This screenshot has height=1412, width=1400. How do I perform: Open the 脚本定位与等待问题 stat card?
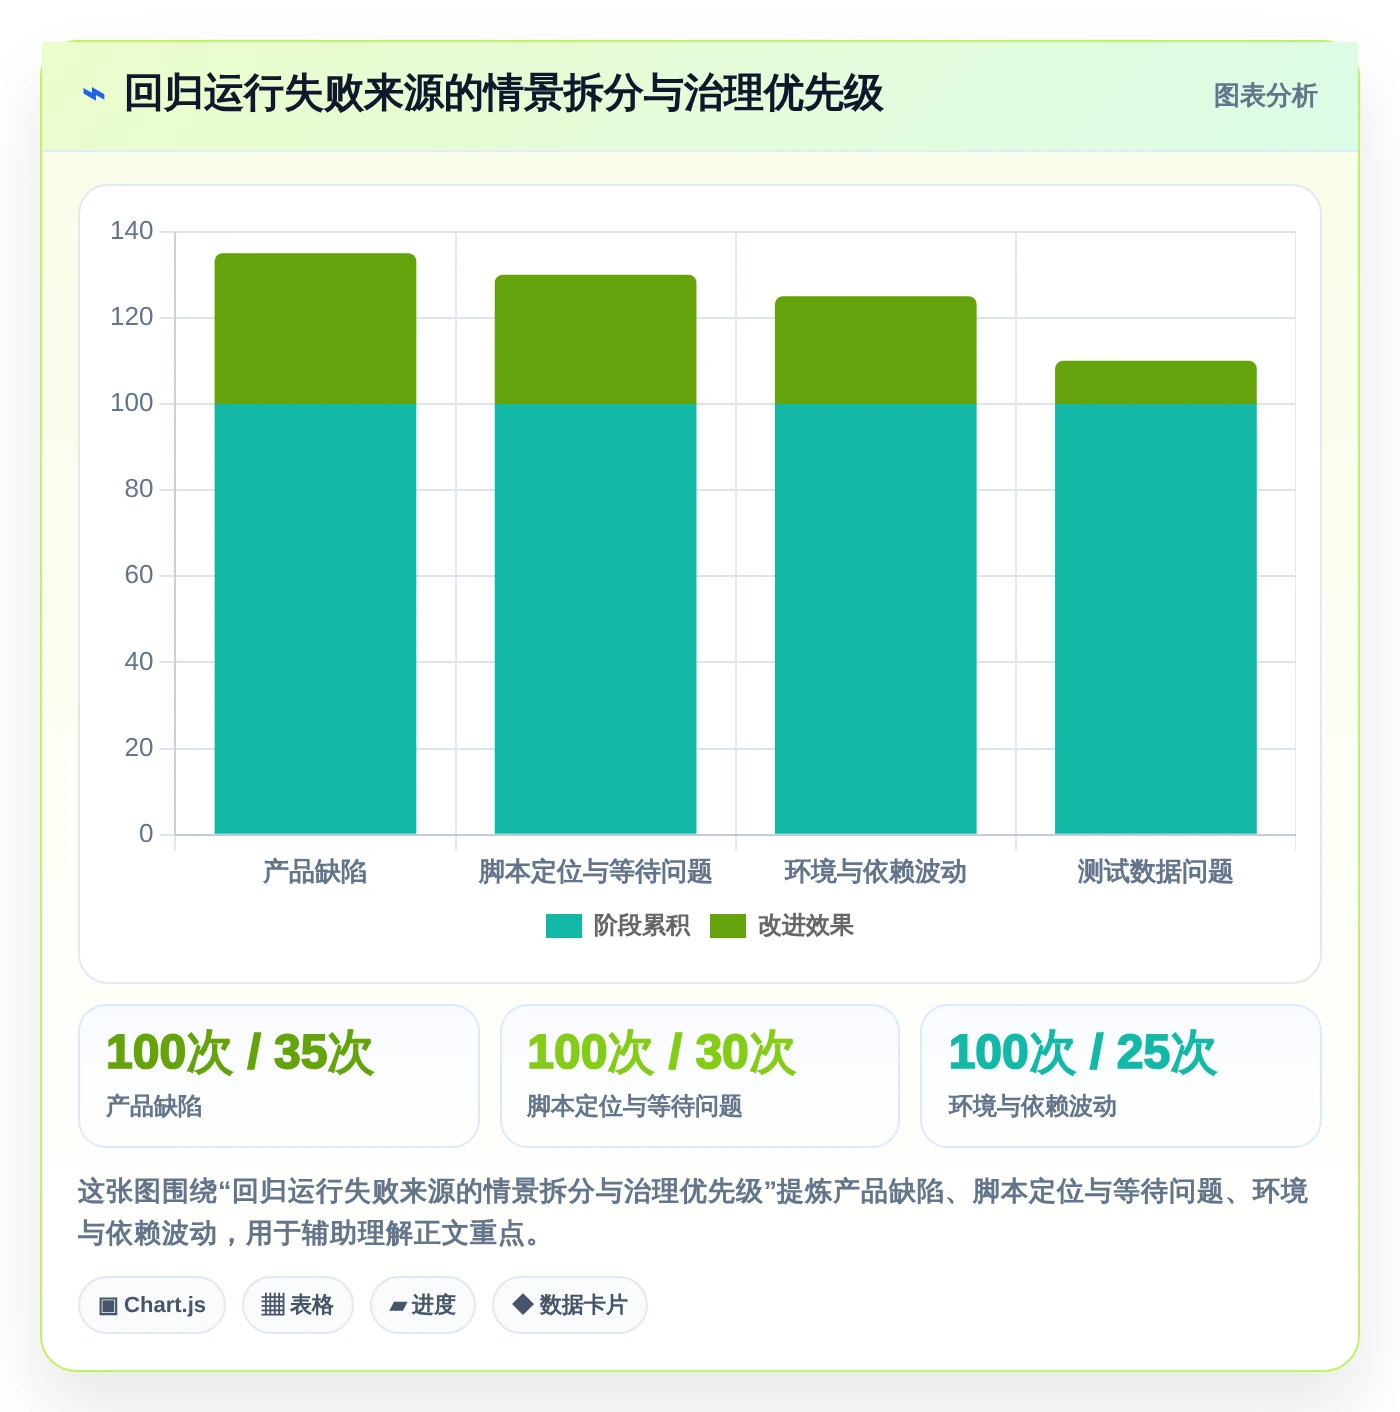click(x=700, y=1076)
